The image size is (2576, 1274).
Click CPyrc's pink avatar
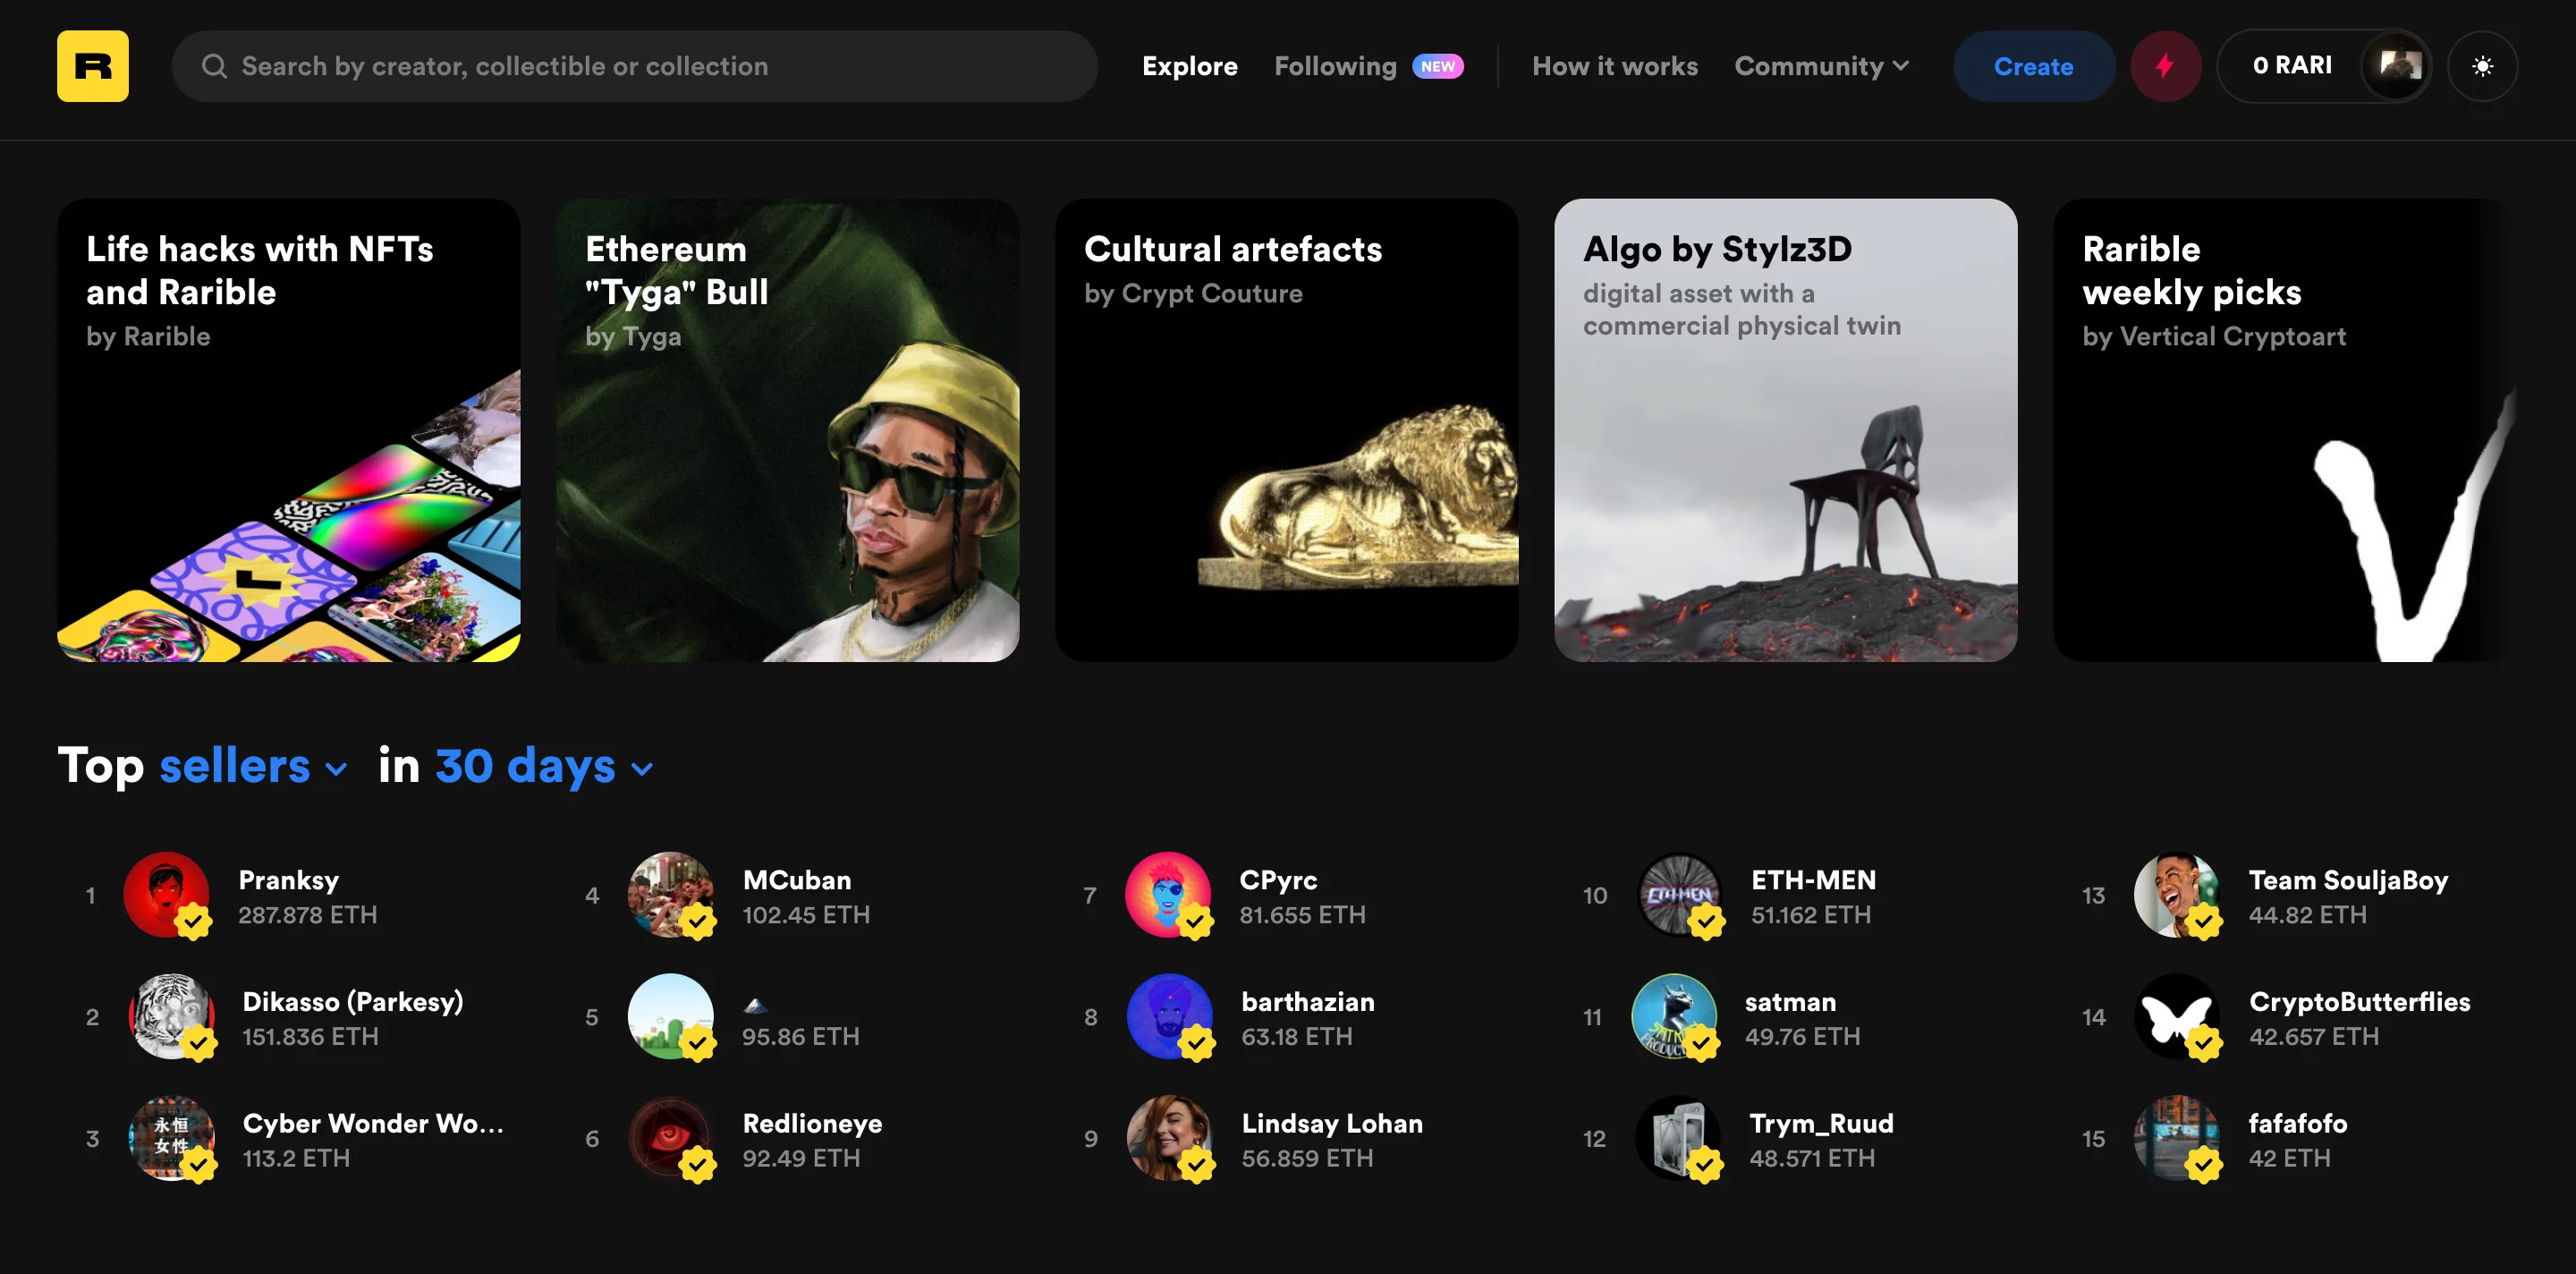pyautogui.click(x=1168, y=895)
